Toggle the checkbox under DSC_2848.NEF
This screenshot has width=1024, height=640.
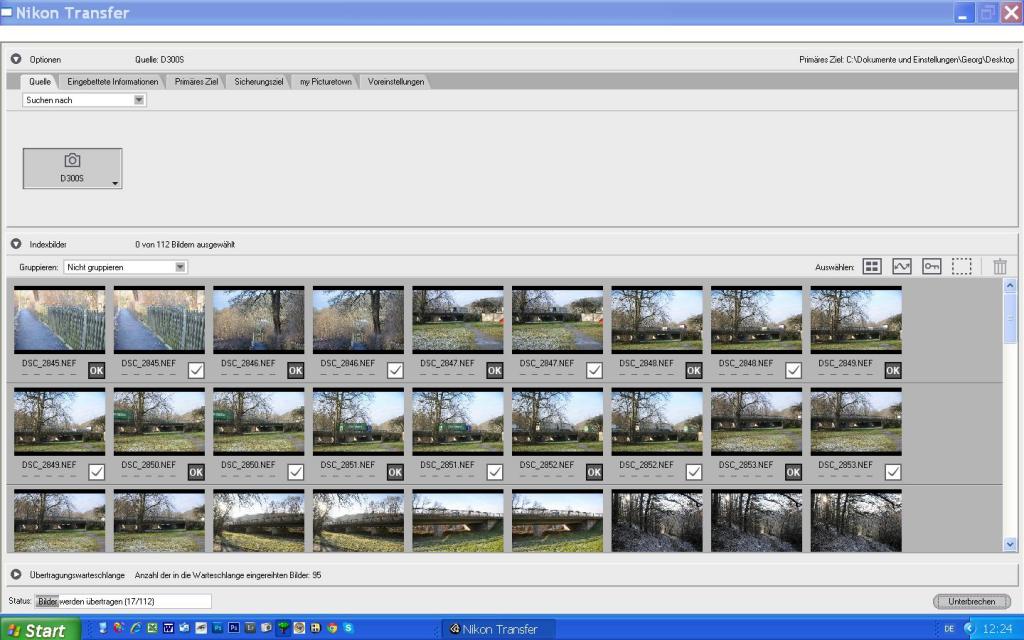793,370
